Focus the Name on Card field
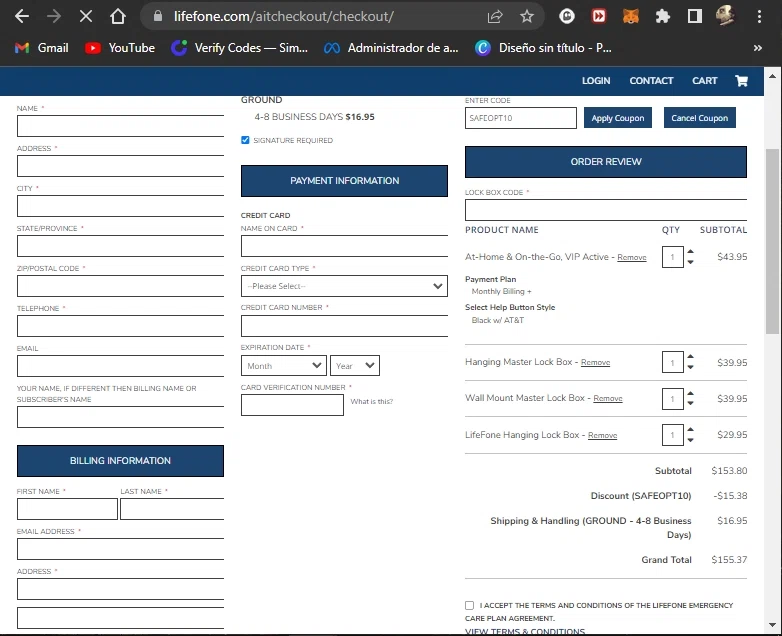The height and width of the screenshot is (636, 782). [x=344, y=246]
